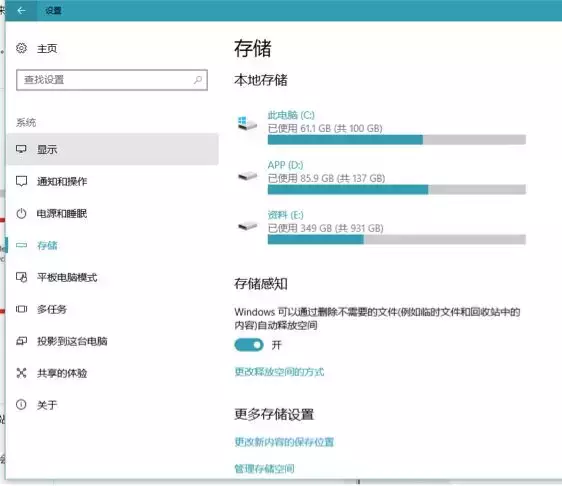Click 更改释放空间的方式 link

(x=279, y=372)
